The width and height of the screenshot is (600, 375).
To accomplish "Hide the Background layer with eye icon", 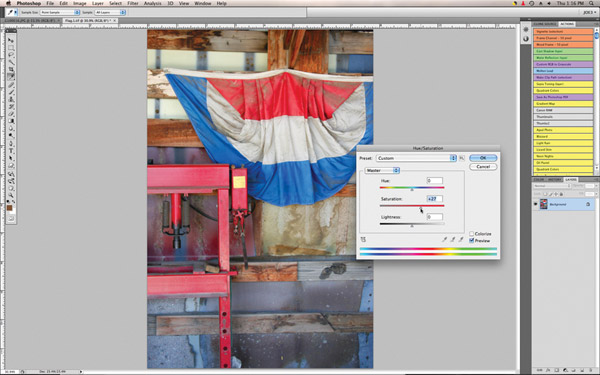I will tap(536, 204).
